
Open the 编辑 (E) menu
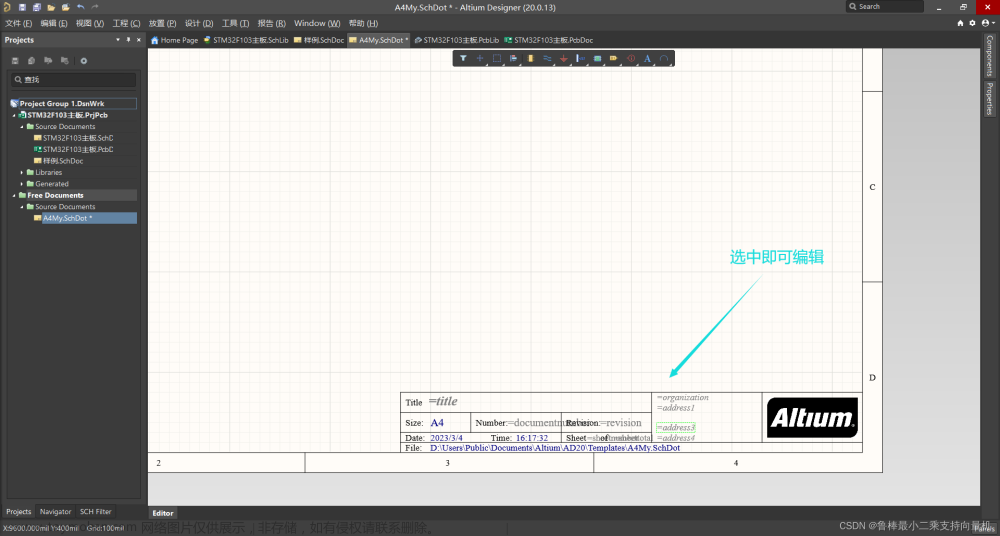pos(54,23)
